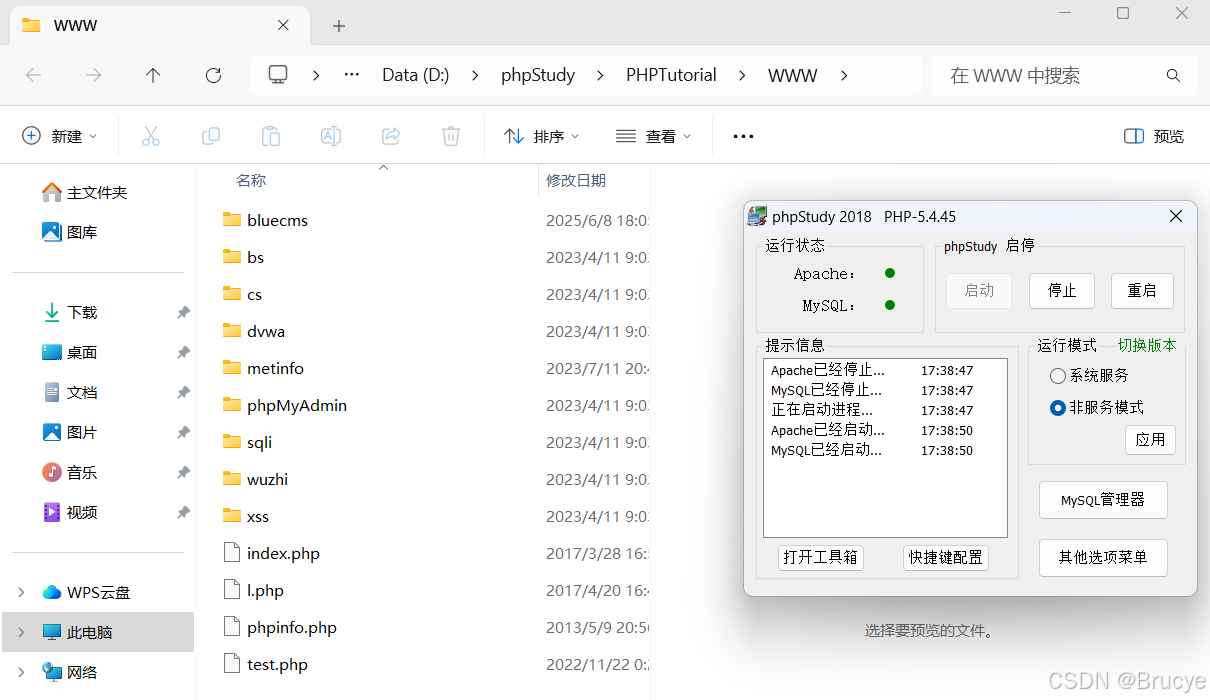The height and width of the screenshot is (700, 1210).
Task: Unpin 视频 using its pin icon
Action: click(x=183, y=512)
